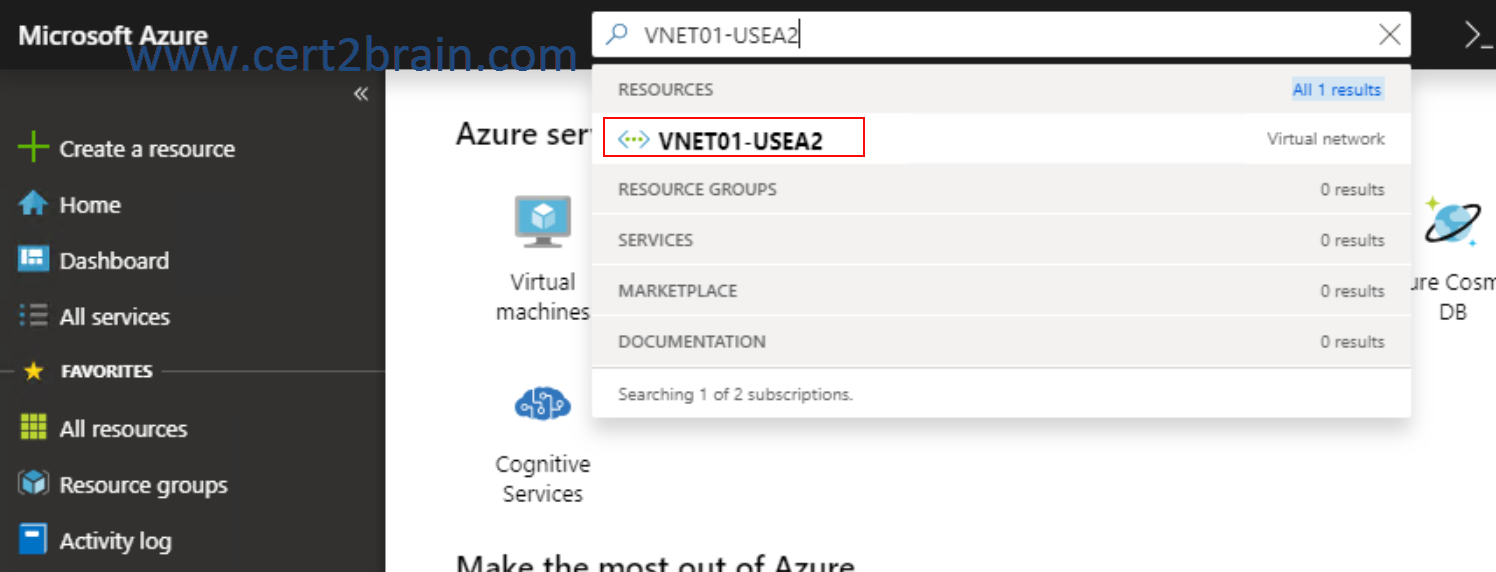Image resolution: width=1496 pixels, height=572 pixels.
Task: Click the FAVORITES star icon
Action: (33, 371)
